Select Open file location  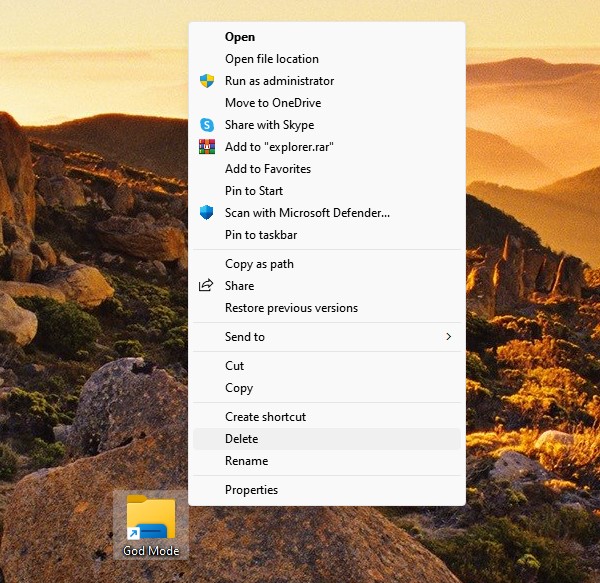327,59
